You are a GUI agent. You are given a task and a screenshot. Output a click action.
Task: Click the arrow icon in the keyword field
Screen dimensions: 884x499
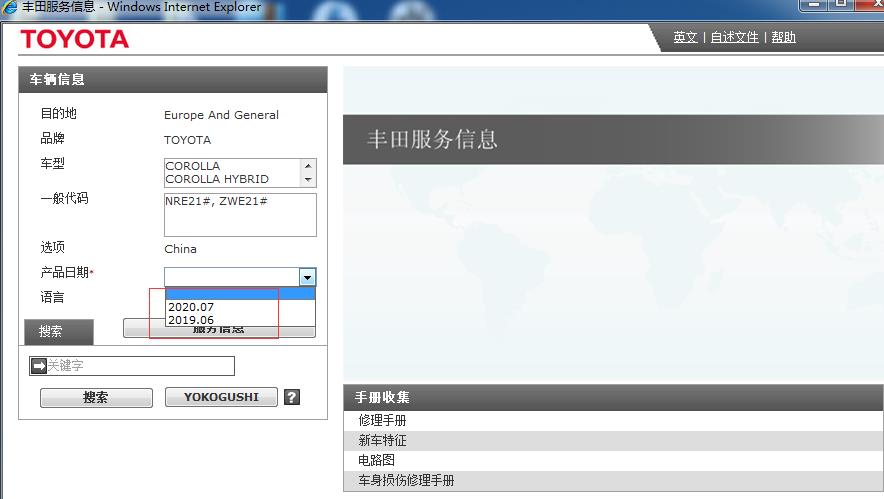(39, 366)
